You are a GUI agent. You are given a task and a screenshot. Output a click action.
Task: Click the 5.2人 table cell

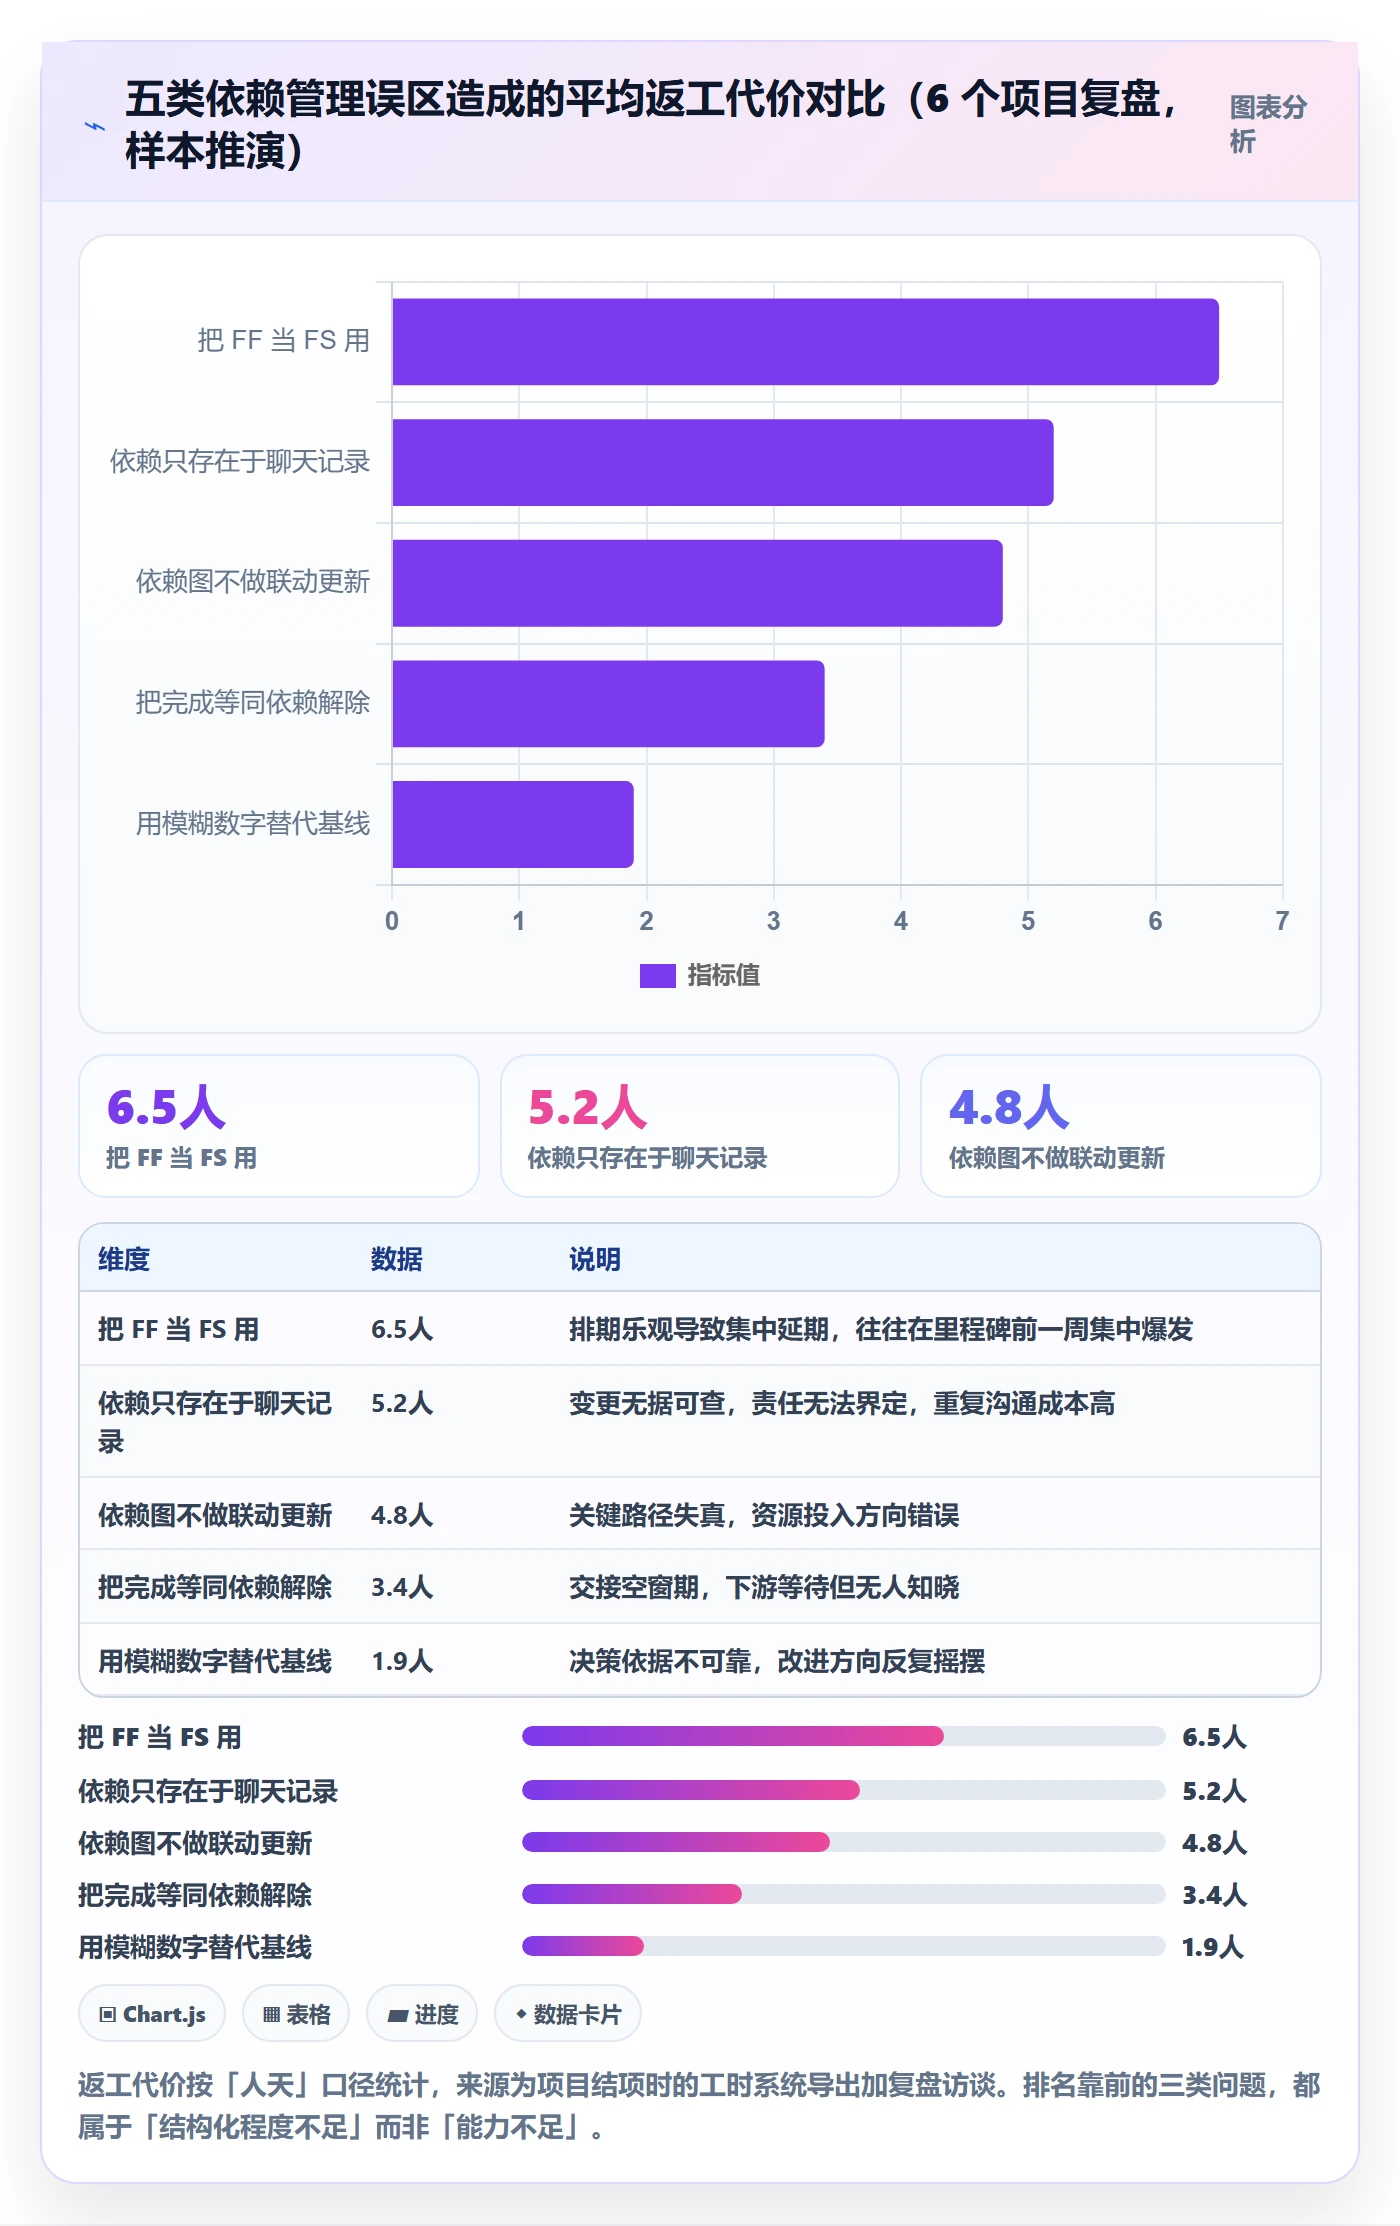pyautogui.click(x=402, y=1403)
